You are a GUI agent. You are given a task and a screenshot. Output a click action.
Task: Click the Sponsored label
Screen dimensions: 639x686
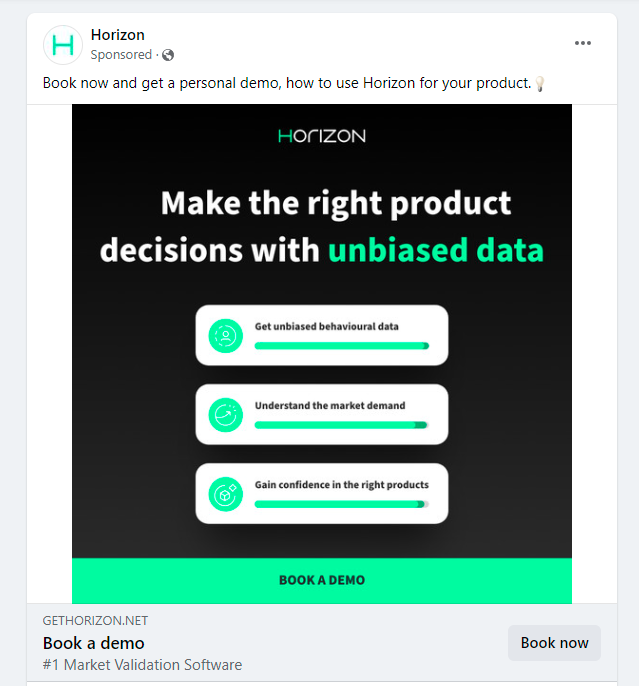tap(121, 55)
